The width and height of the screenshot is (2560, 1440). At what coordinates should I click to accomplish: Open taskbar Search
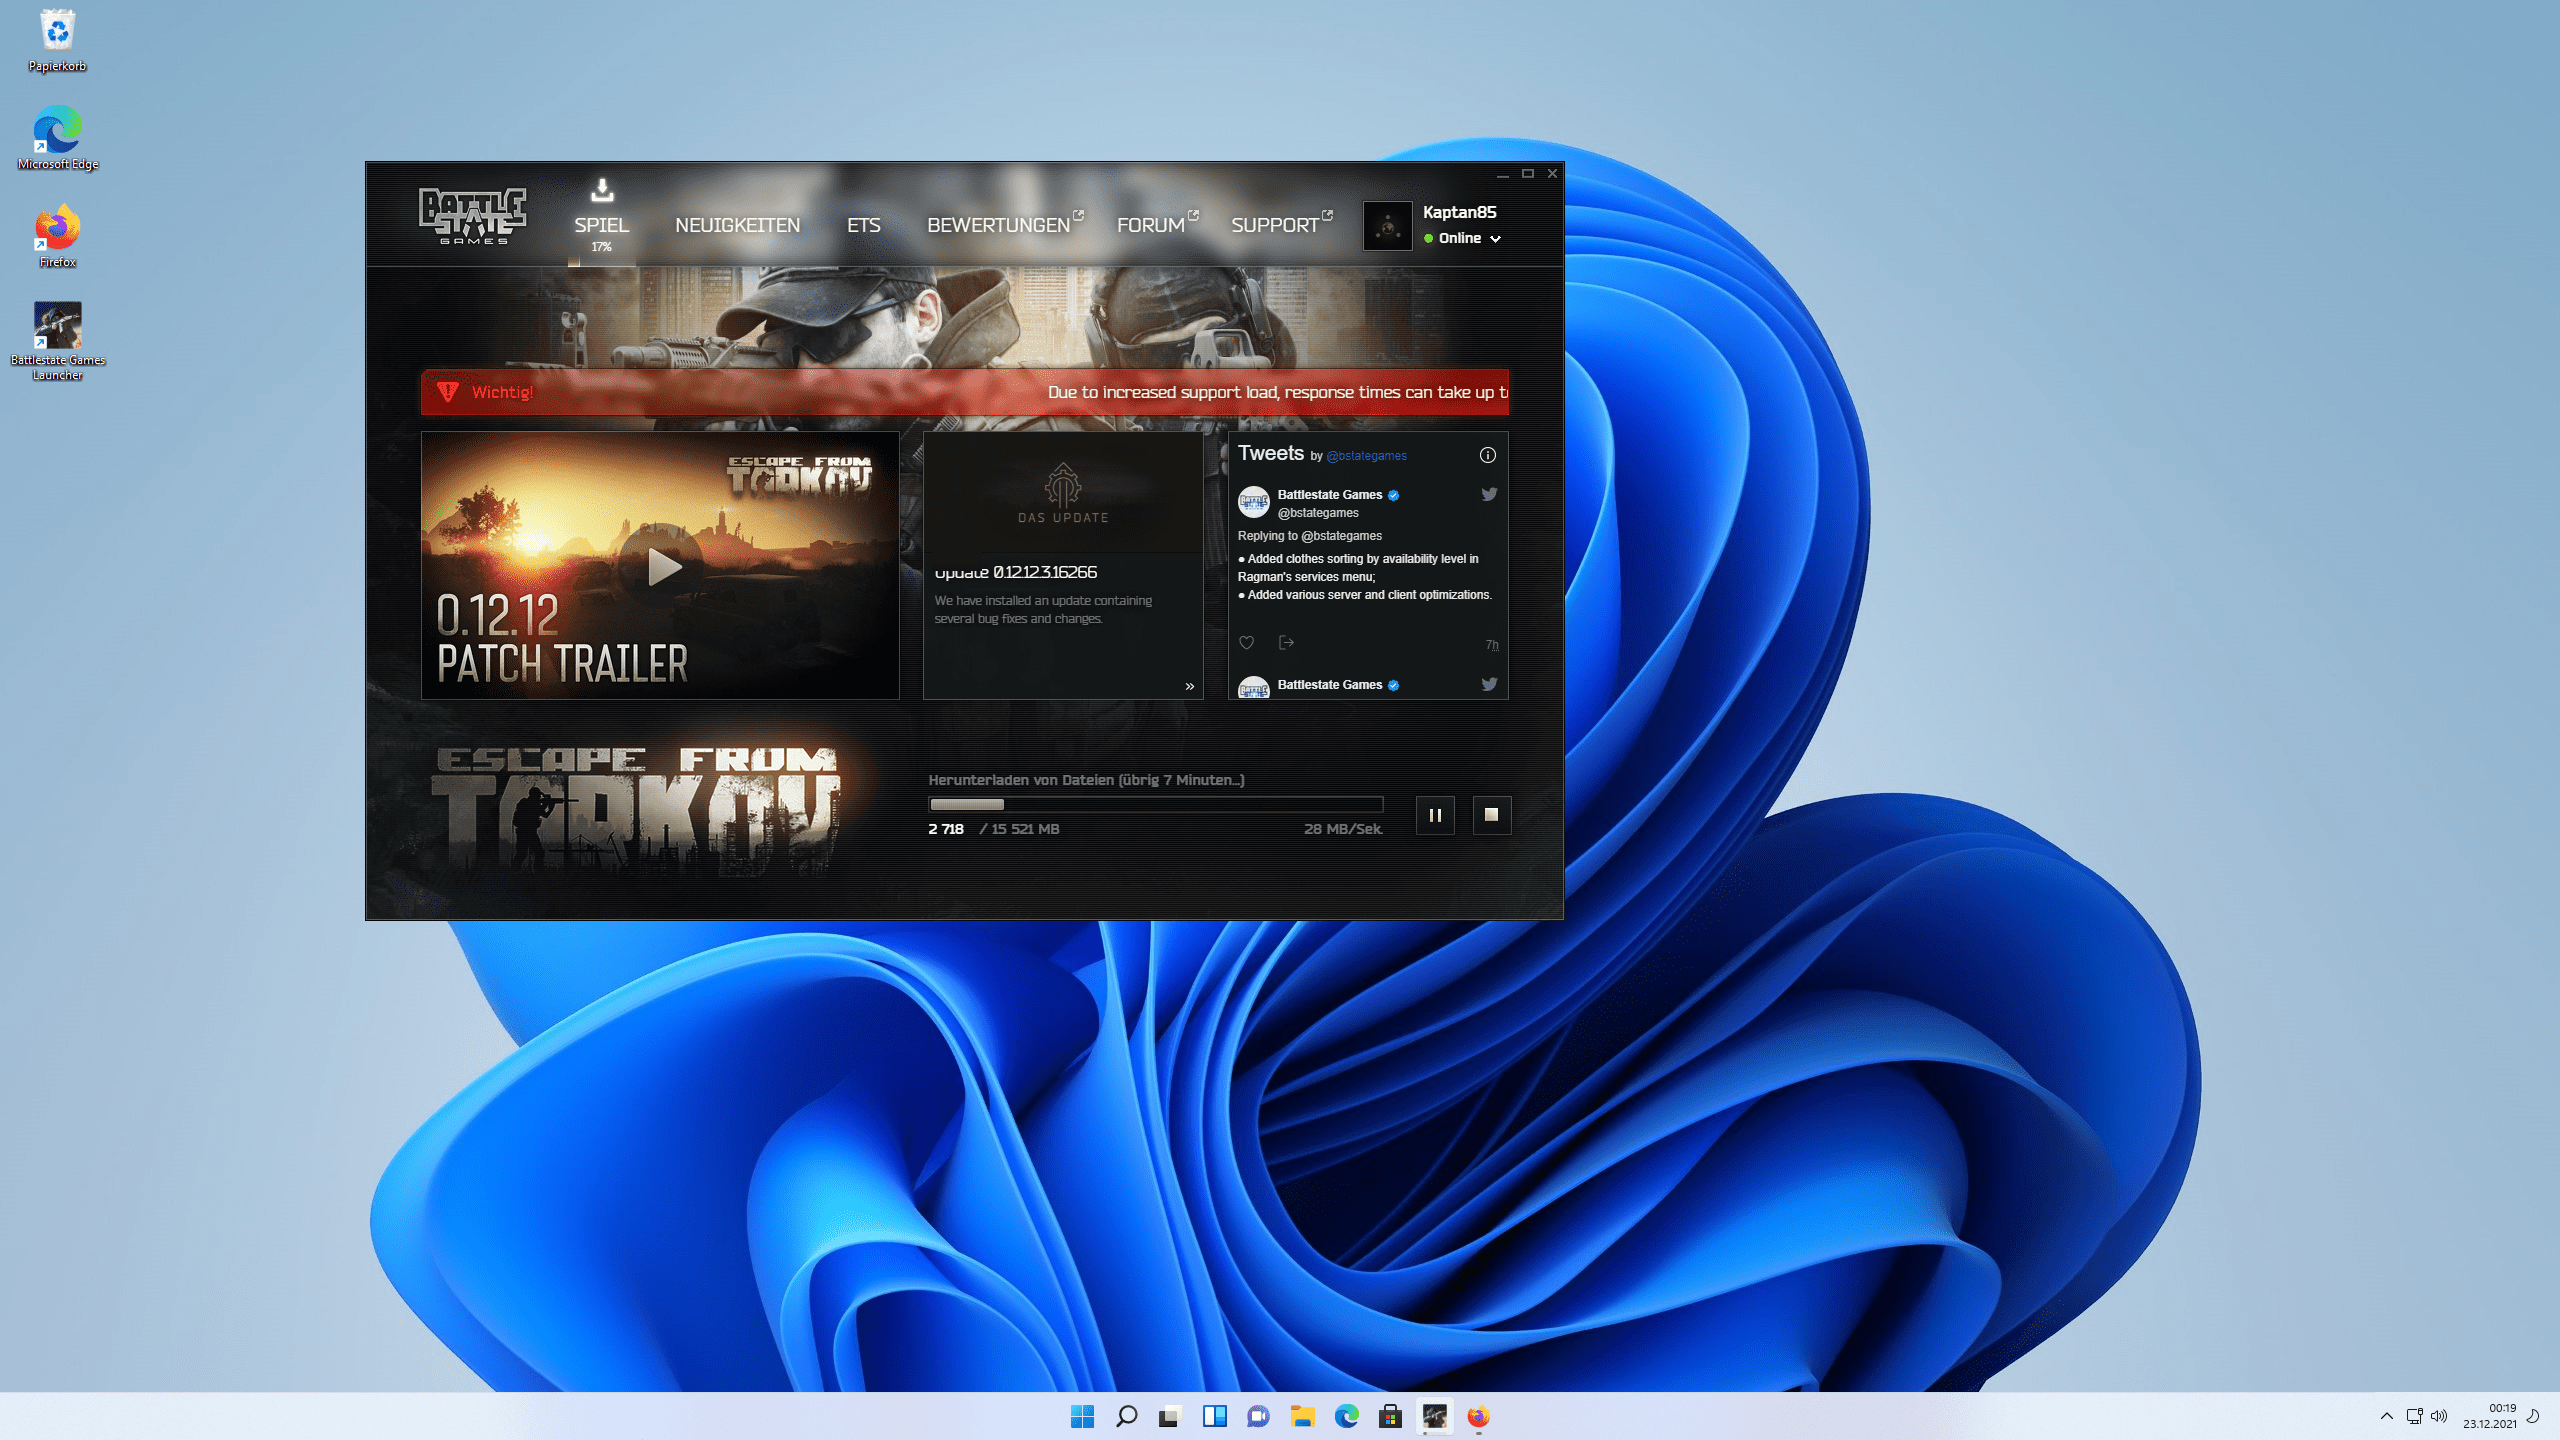click(x=1126, y=1416)
